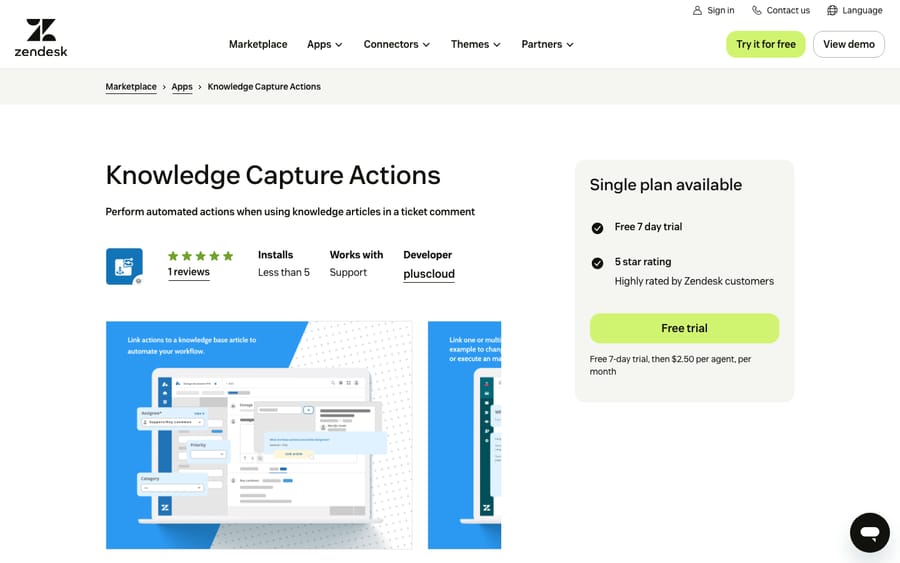Image resolution: width=900 pixels, height=563 pixels.
Task: Click the Knowledge Capture Actions page heading
Action: (x=273, y=175)
